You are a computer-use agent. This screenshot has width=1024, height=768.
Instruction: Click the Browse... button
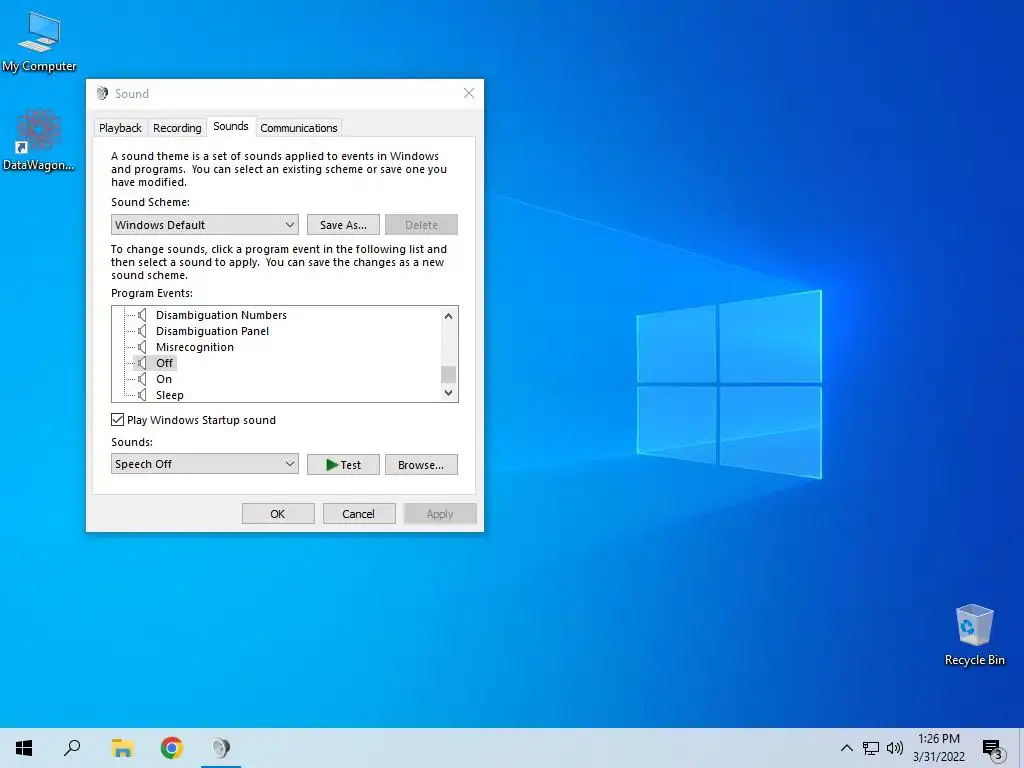click(x=421, y=465)
